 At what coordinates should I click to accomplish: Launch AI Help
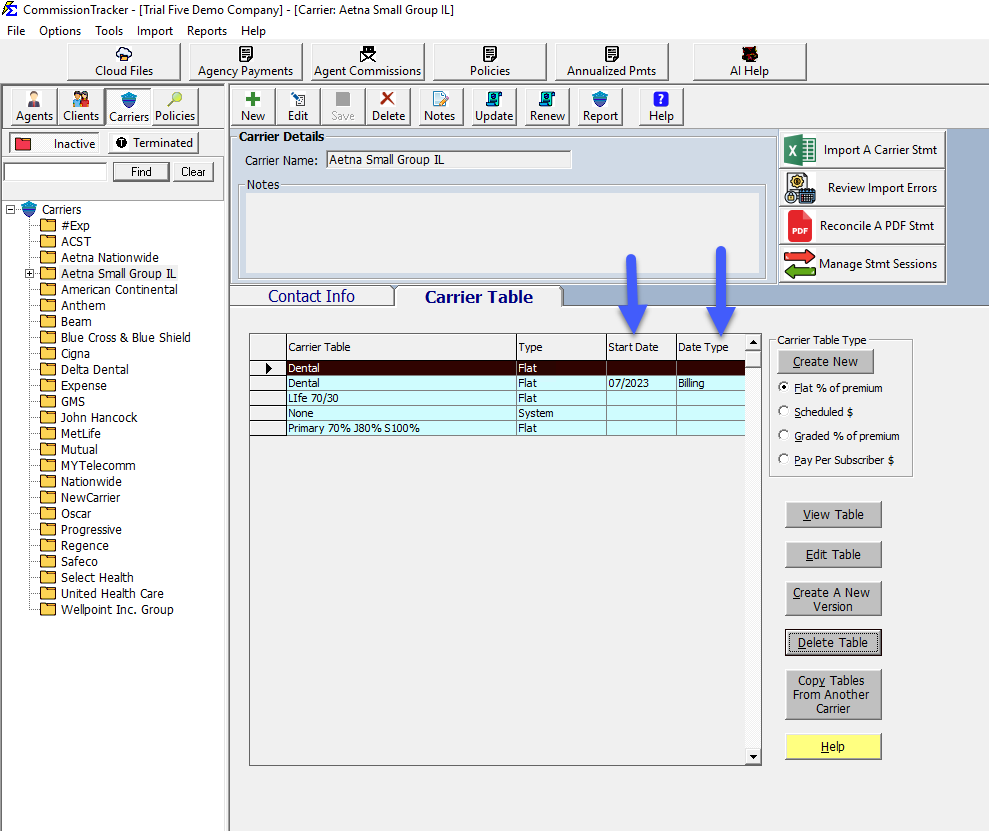point(749,61)
